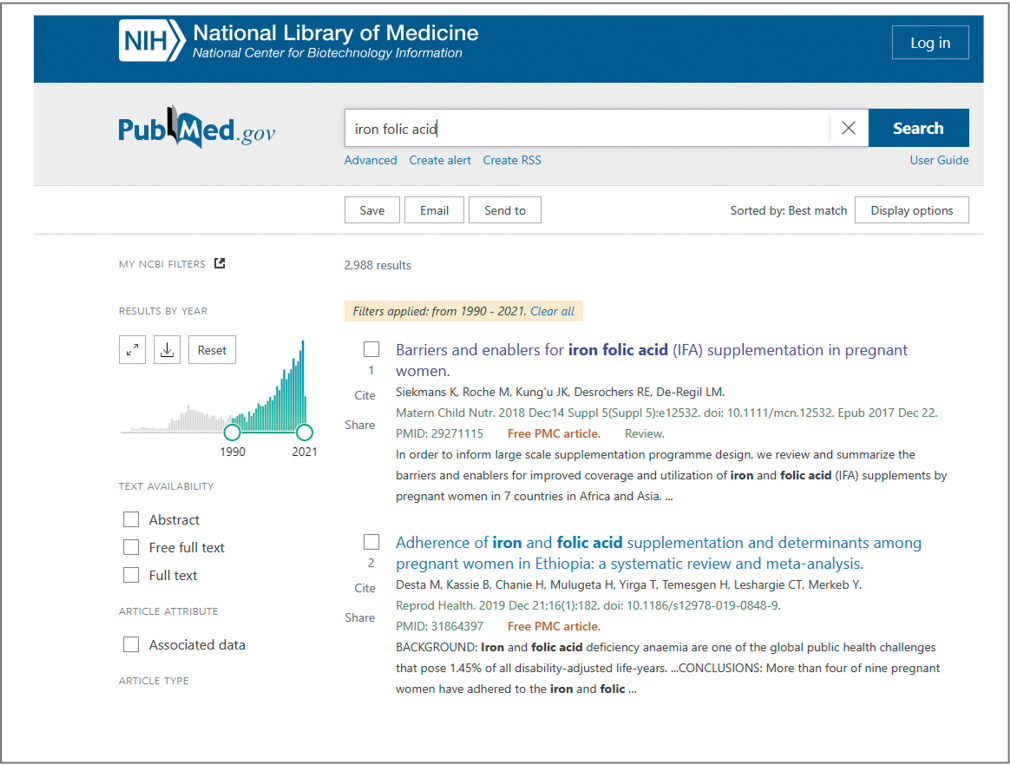Expand the results by year chart
Image resolution: width=1010 pixels, height=766 pixels.
click(132, 350)
